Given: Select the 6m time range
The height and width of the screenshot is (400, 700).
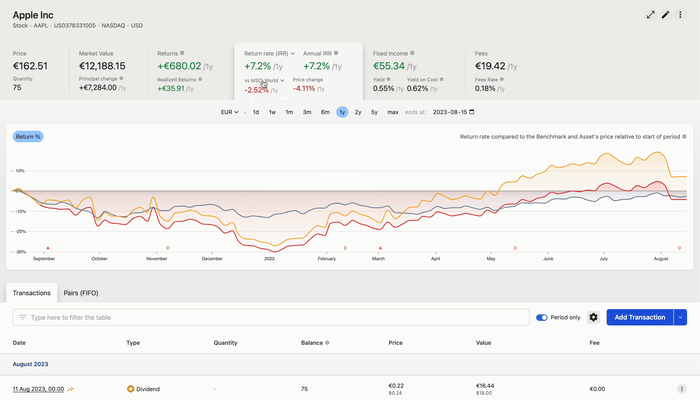Looking at the screenshot, I should [325, 112].
